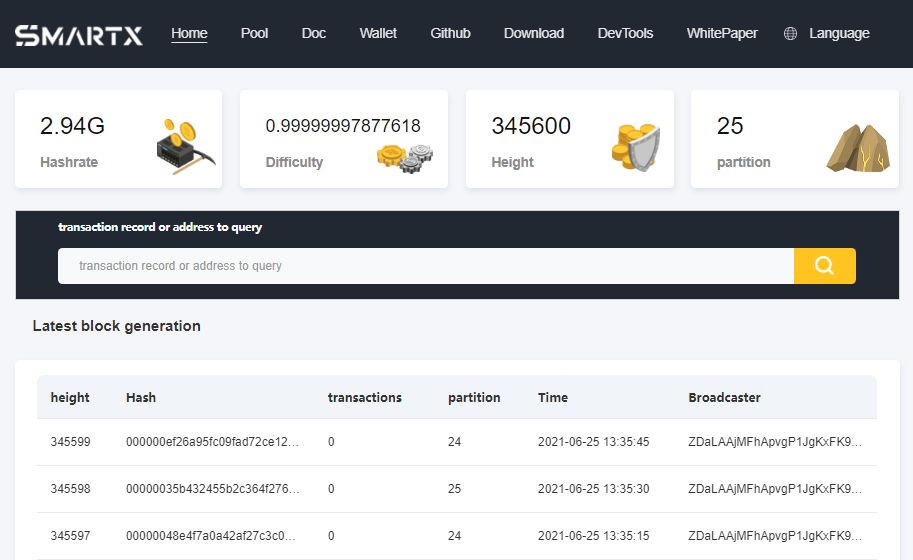Open the Download page
Viewport: 913px width, 560px height.
(x=534, y=33)
